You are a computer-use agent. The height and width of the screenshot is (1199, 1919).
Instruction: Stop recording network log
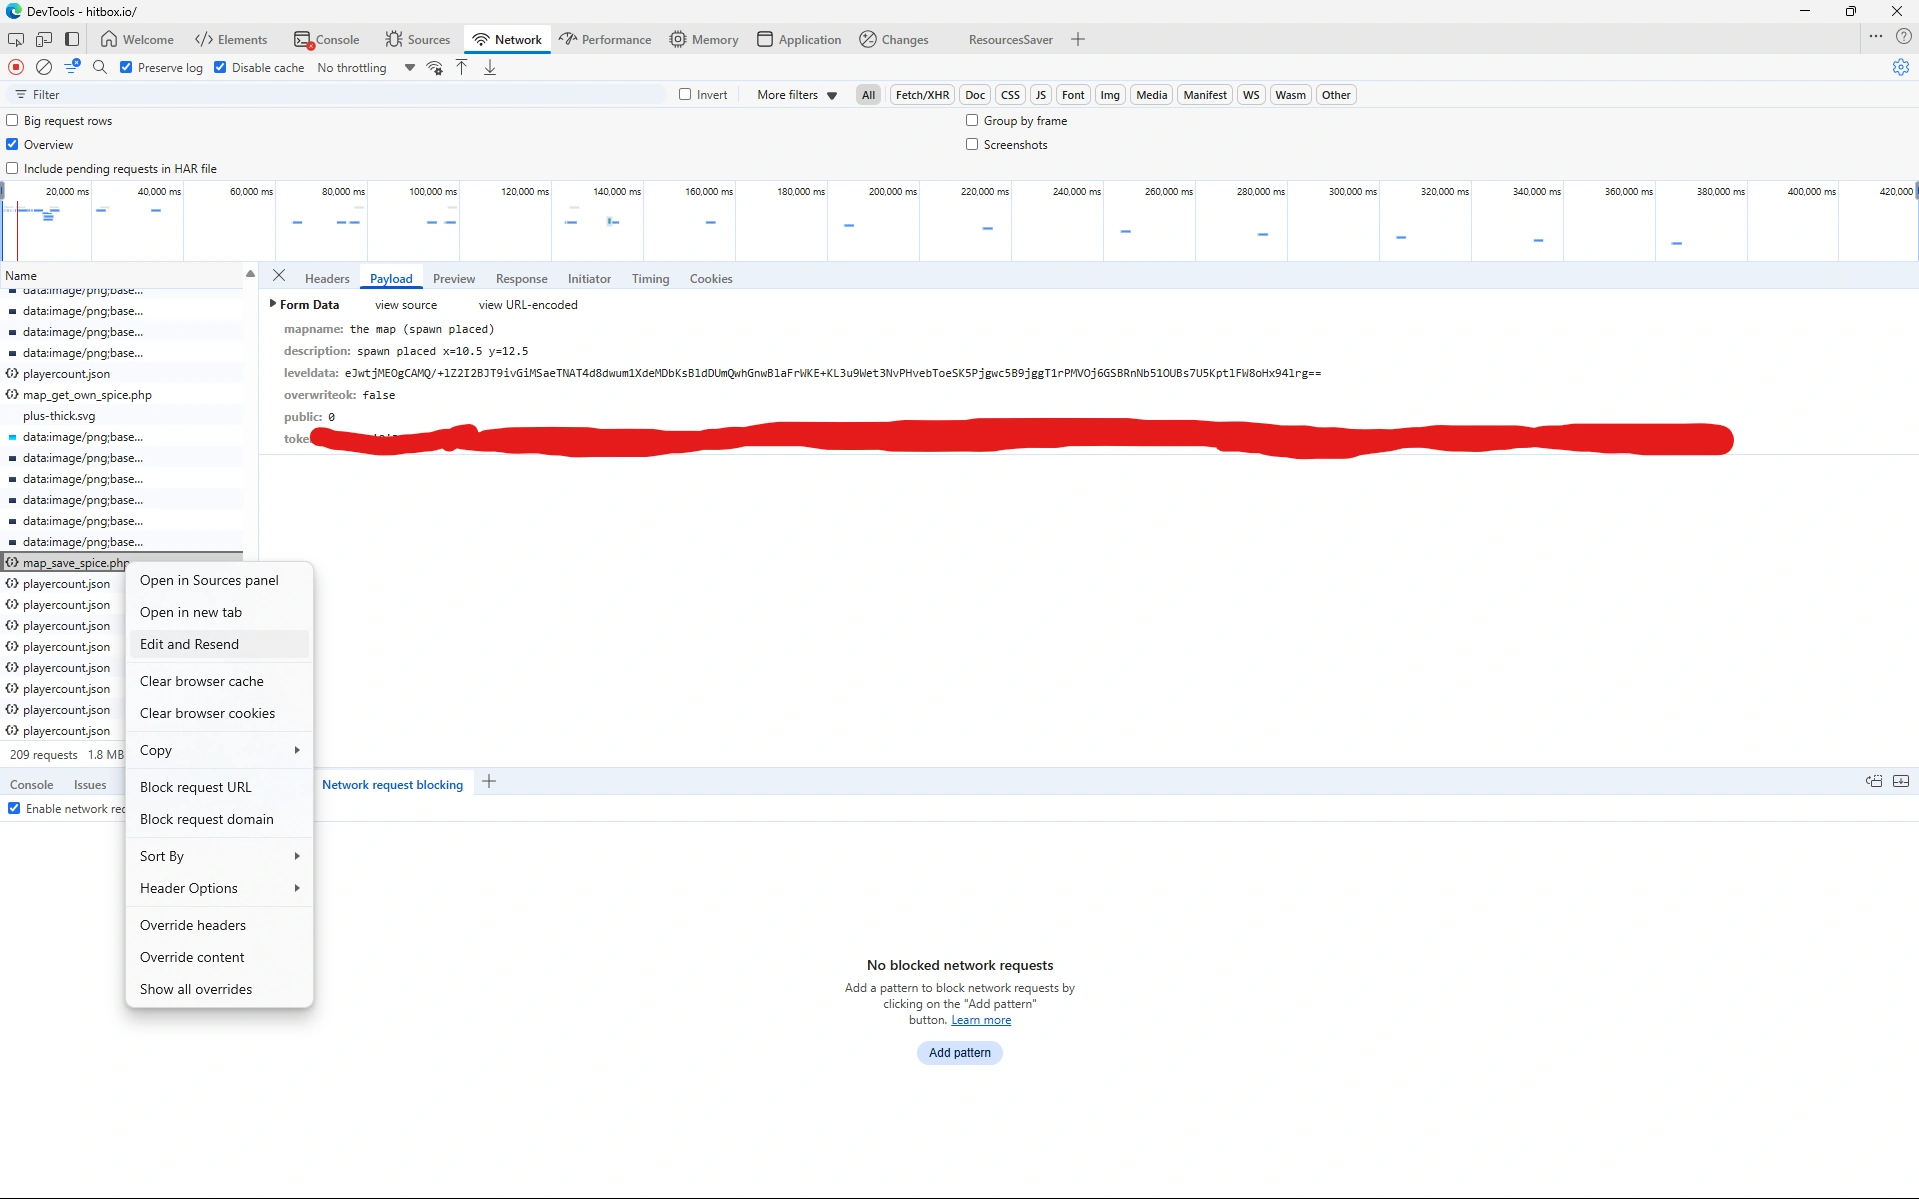pyautogui.click(x=16, y=67)
